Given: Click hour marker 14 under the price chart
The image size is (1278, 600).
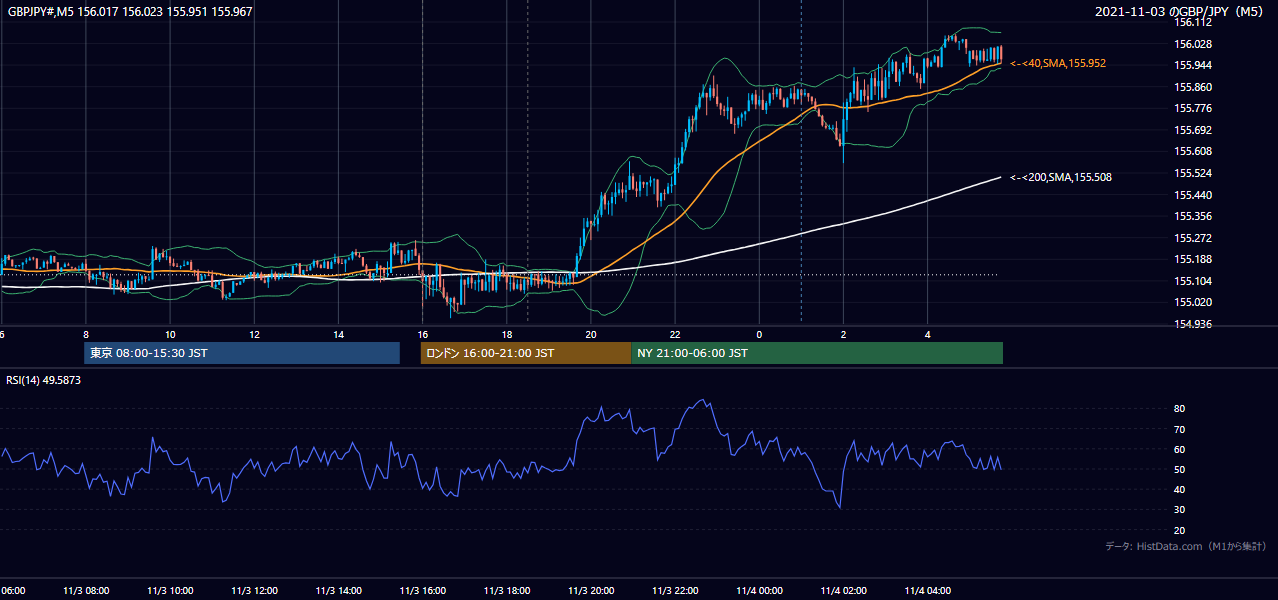Looking at the screenshot, I should 338,334.
